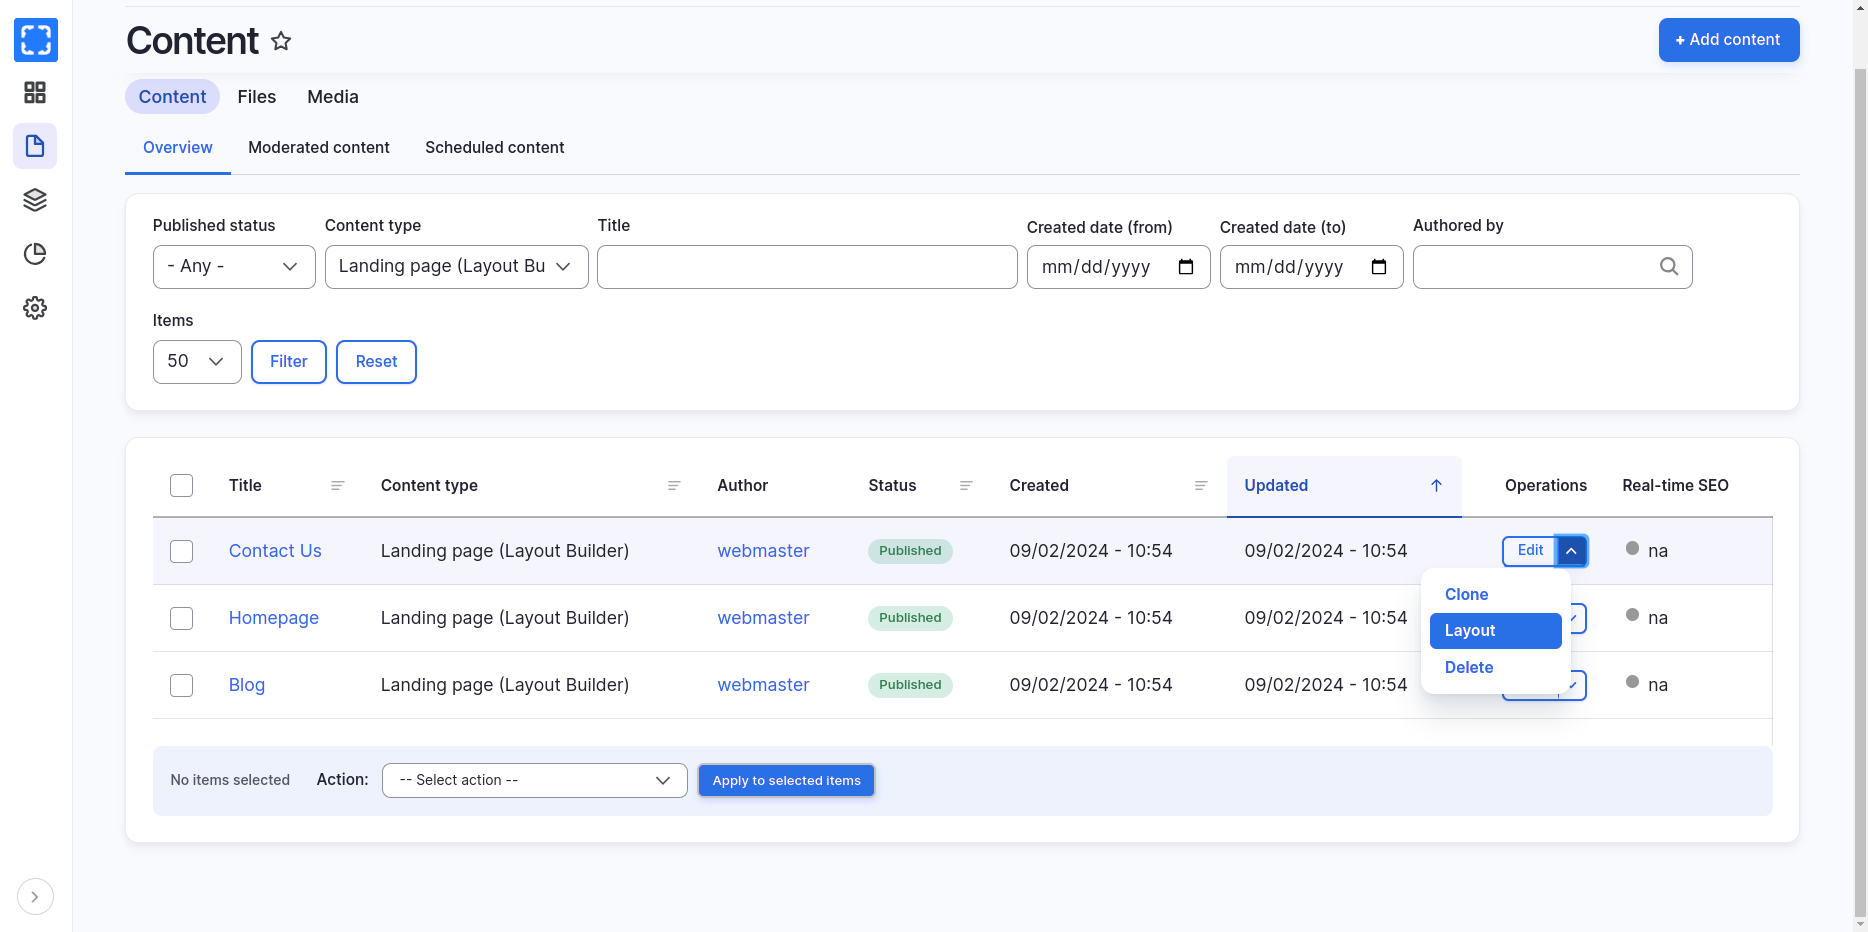Expand the Select action dropdown
Screen dimensions: 1868x932
click(x=534, y=781)
